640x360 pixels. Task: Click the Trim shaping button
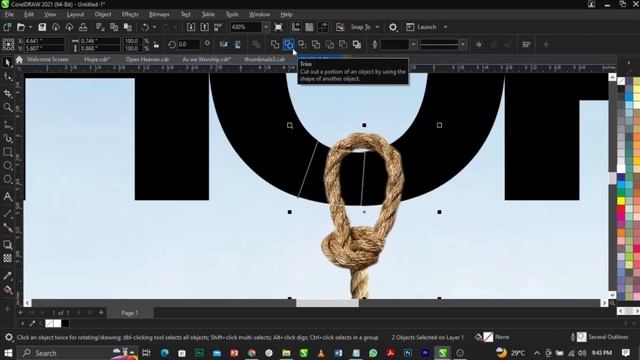(x=289, y=44)
